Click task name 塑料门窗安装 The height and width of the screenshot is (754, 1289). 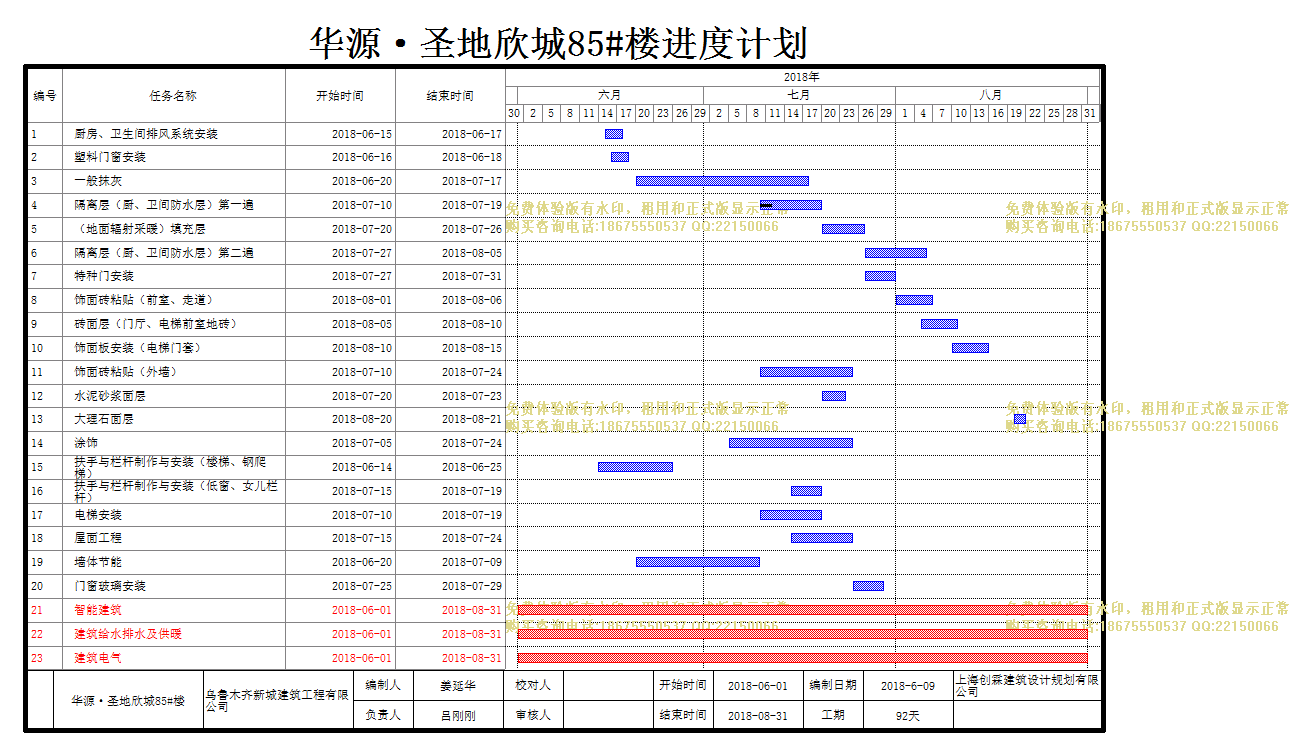click(110, 157)
